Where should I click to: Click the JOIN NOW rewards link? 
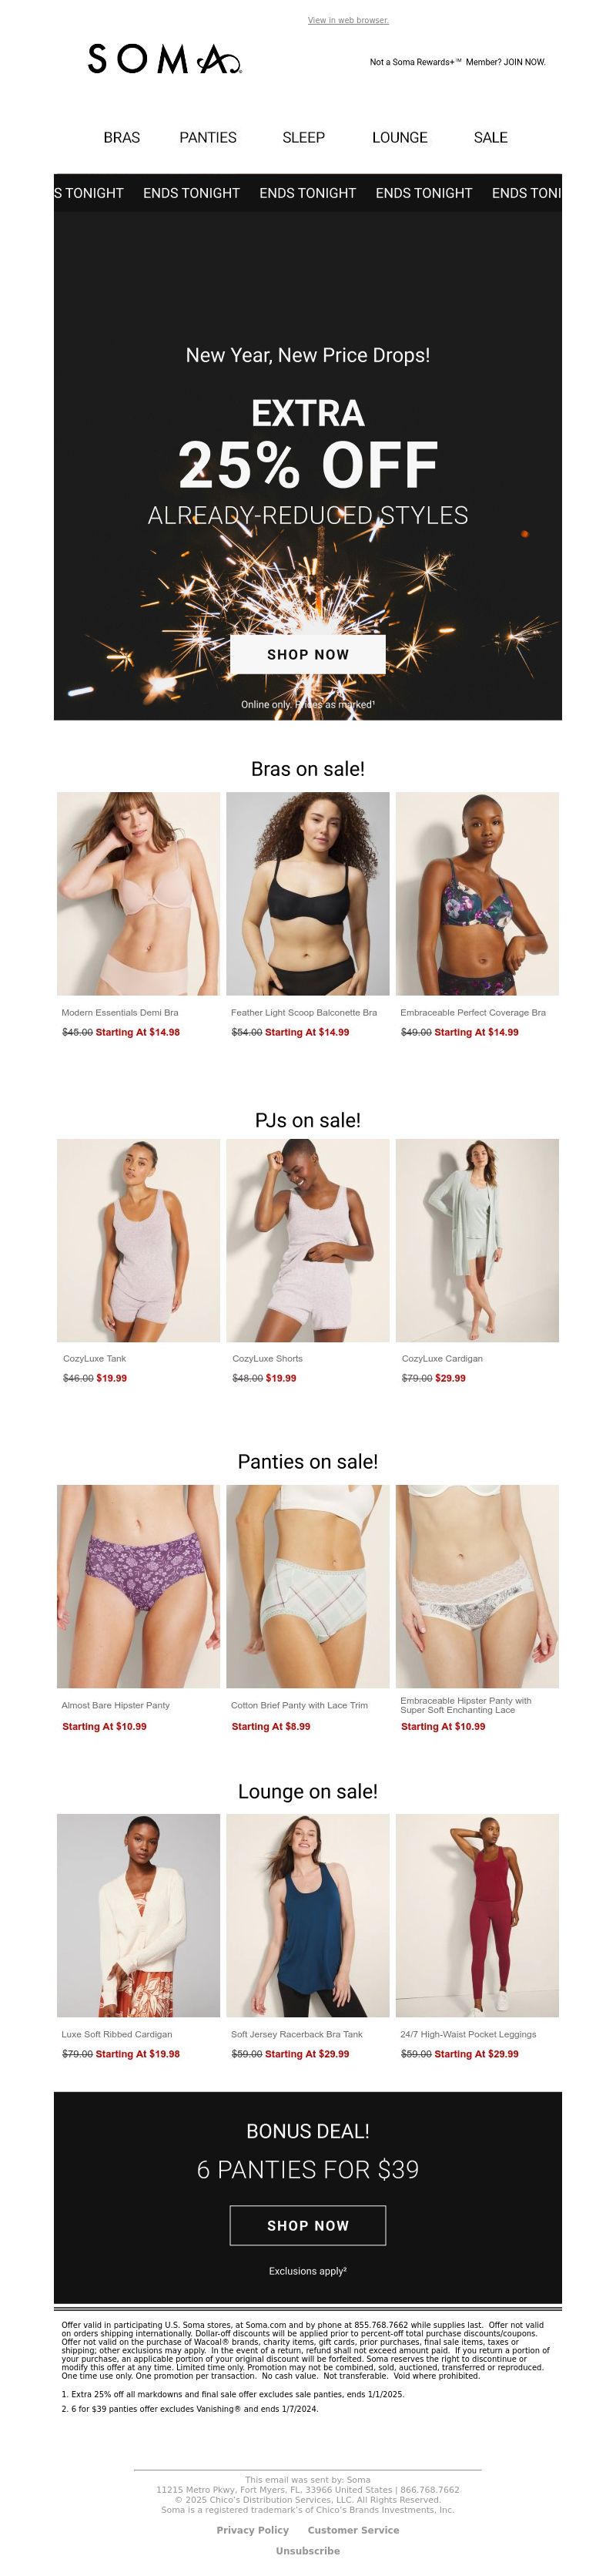point(524,62)
